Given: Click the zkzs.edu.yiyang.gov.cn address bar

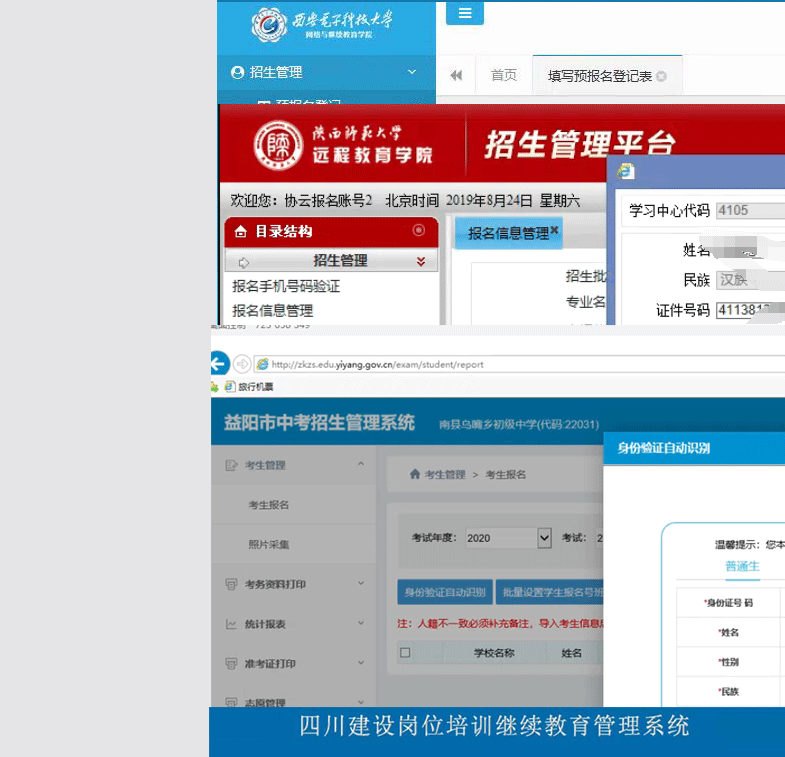Looking at the screenshot, I should (519, 364).
